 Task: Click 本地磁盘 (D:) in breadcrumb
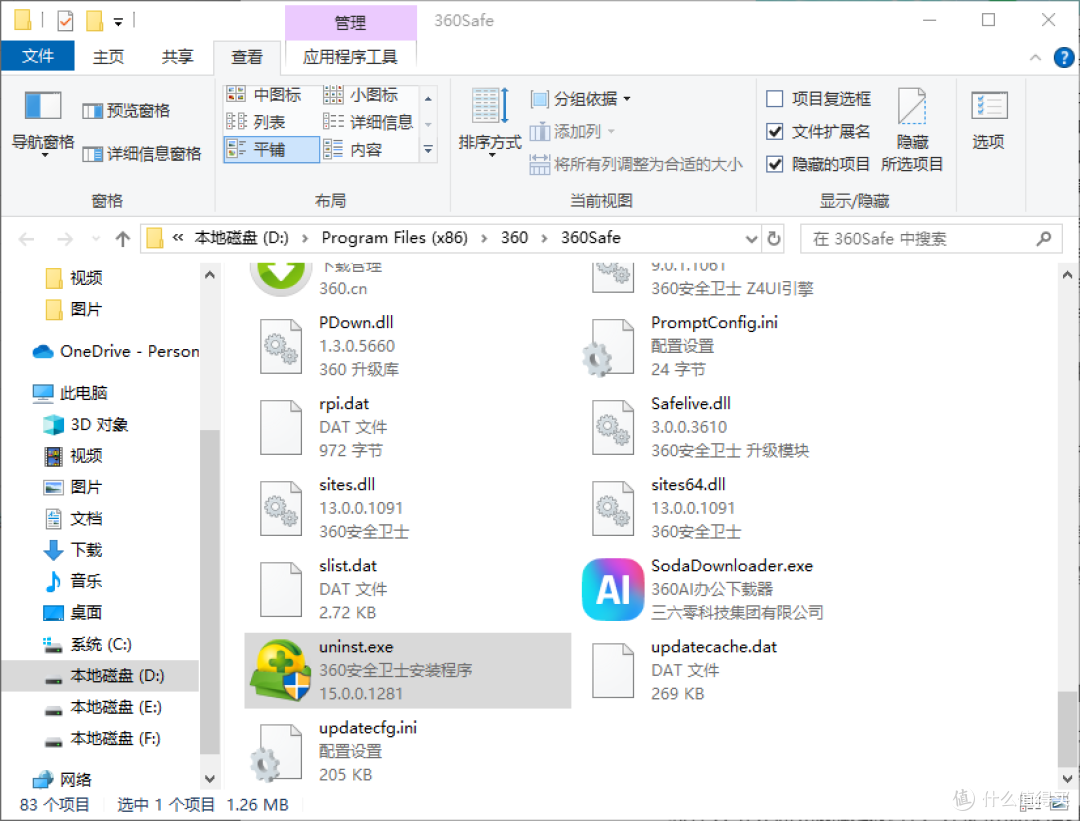click(242, 238)
